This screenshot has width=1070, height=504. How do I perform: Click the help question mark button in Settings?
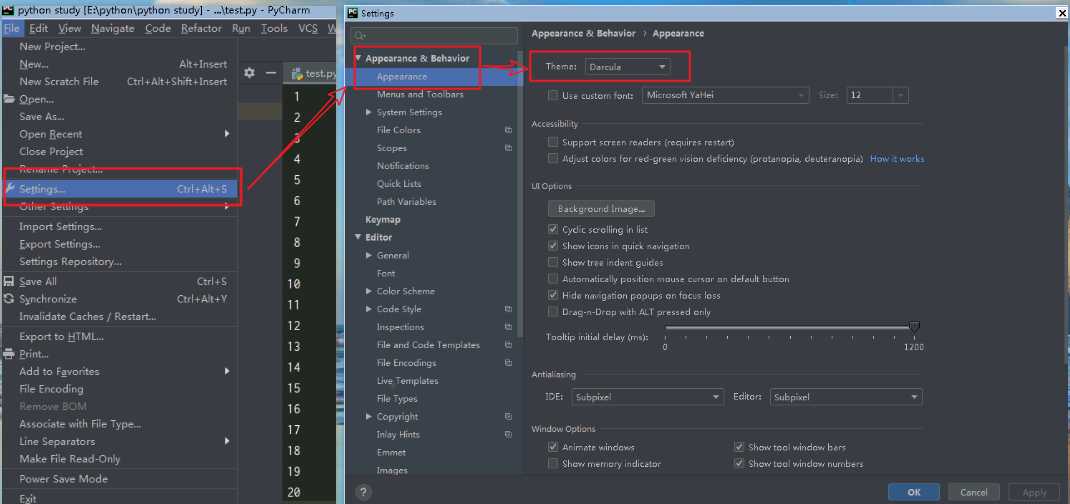[x=364, y=492]
